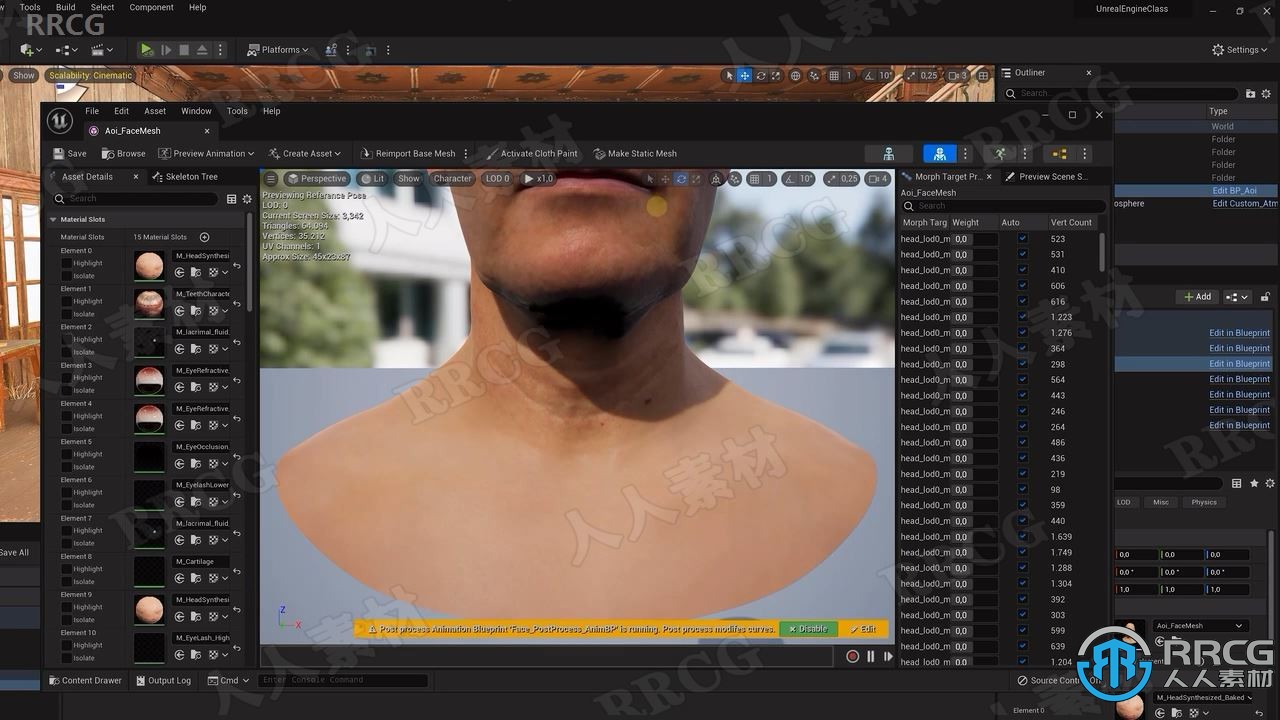
Task: Uncheck Auto for morph target with 1.639 verts
Action: coord(1022,537)
